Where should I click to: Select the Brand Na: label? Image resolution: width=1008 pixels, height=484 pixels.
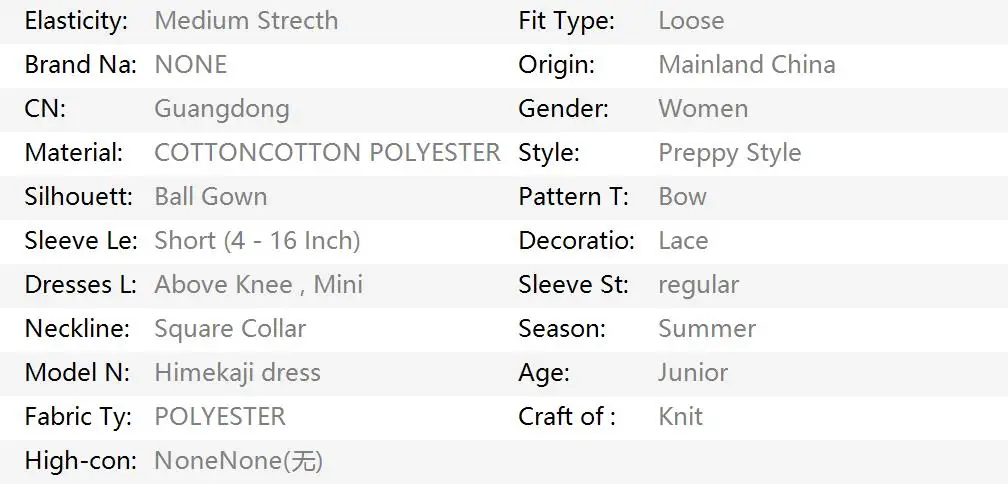pyautogui.click(x=80, y=64)
